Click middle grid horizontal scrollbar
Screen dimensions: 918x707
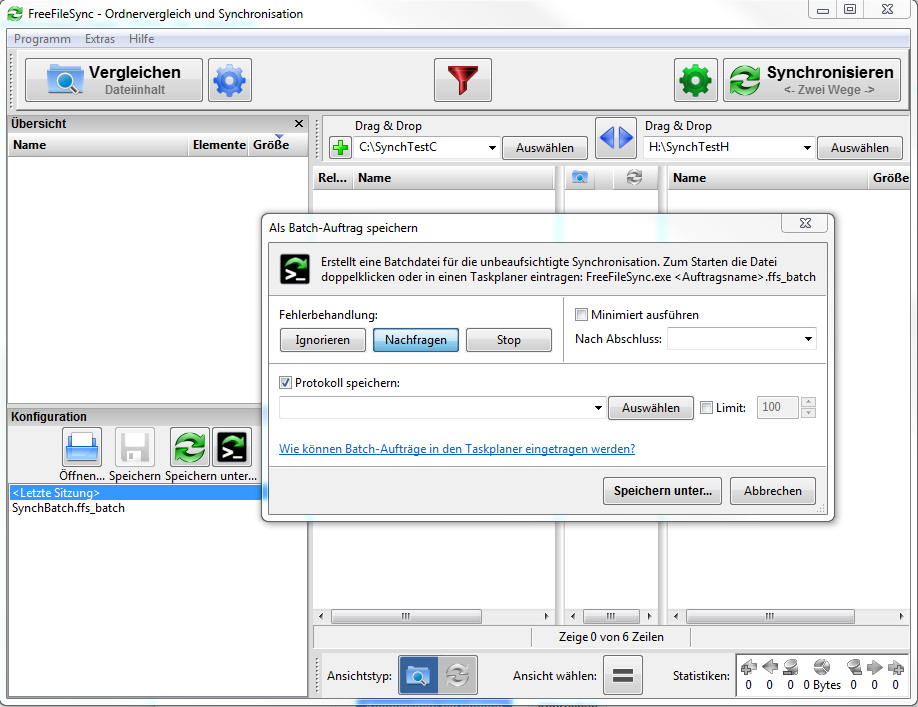point(611,616)
